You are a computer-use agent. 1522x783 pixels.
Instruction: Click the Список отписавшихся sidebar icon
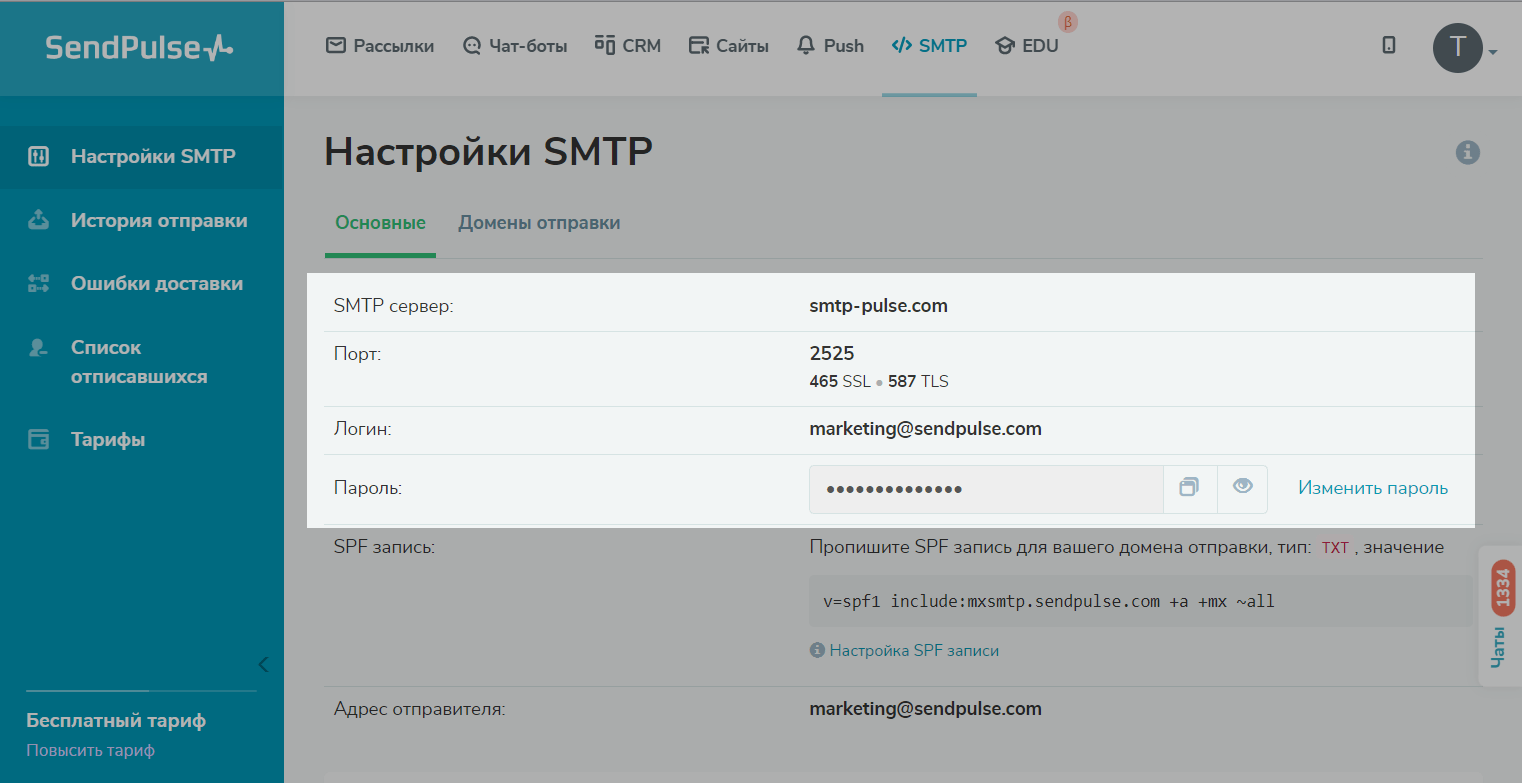click(38, 348)
